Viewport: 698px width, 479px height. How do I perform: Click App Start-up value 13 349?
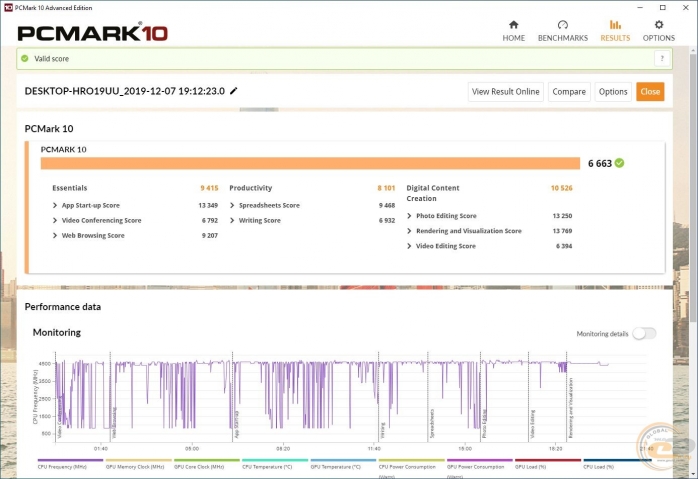[x=208, y=205]
